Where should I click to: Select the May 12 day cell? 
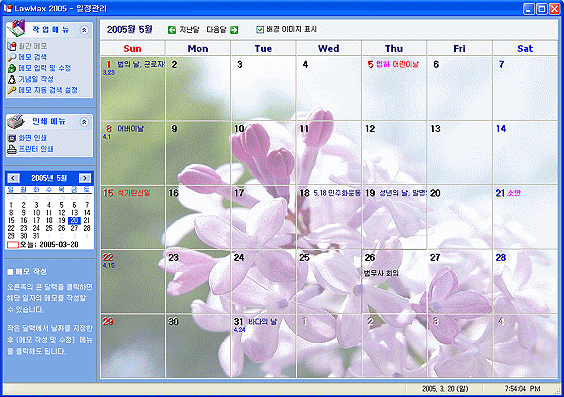[x=394, y=152]
